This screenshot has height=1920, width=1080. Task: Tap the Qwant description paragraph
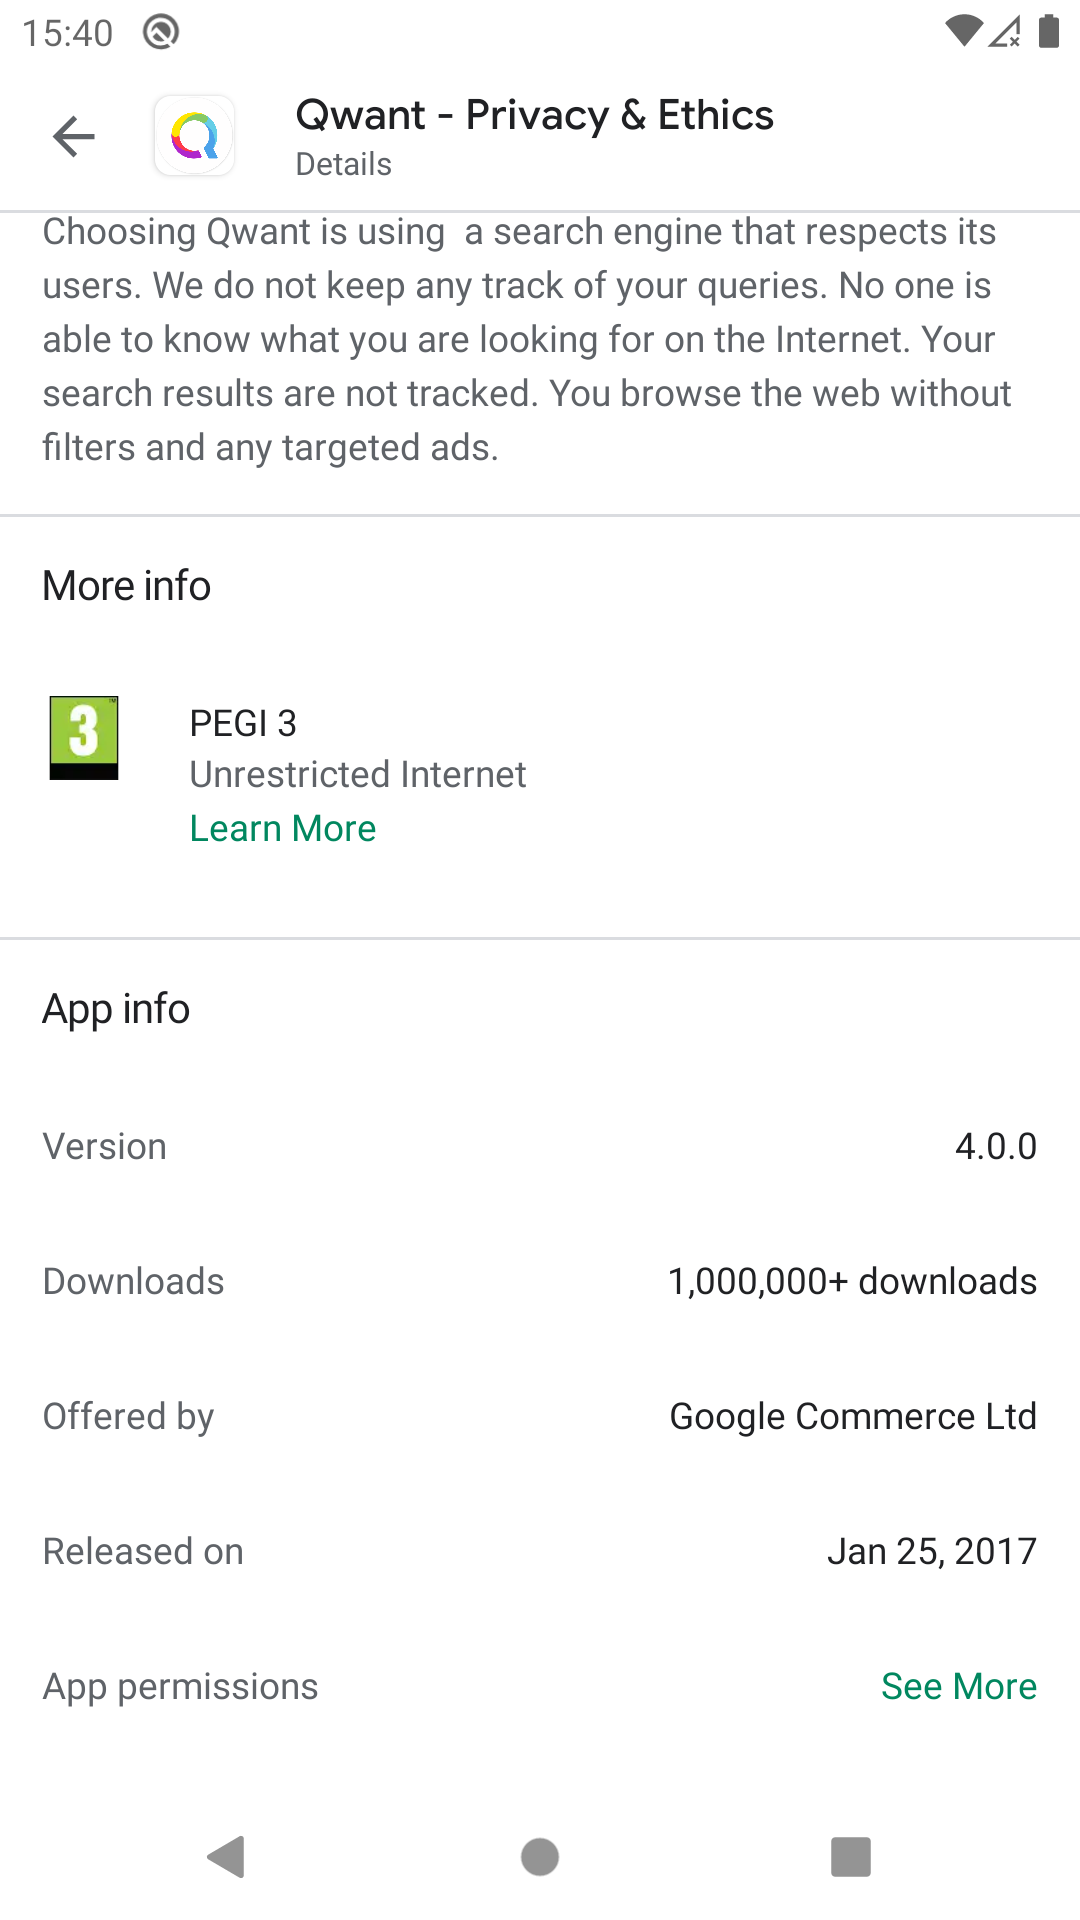pos(527,340)
